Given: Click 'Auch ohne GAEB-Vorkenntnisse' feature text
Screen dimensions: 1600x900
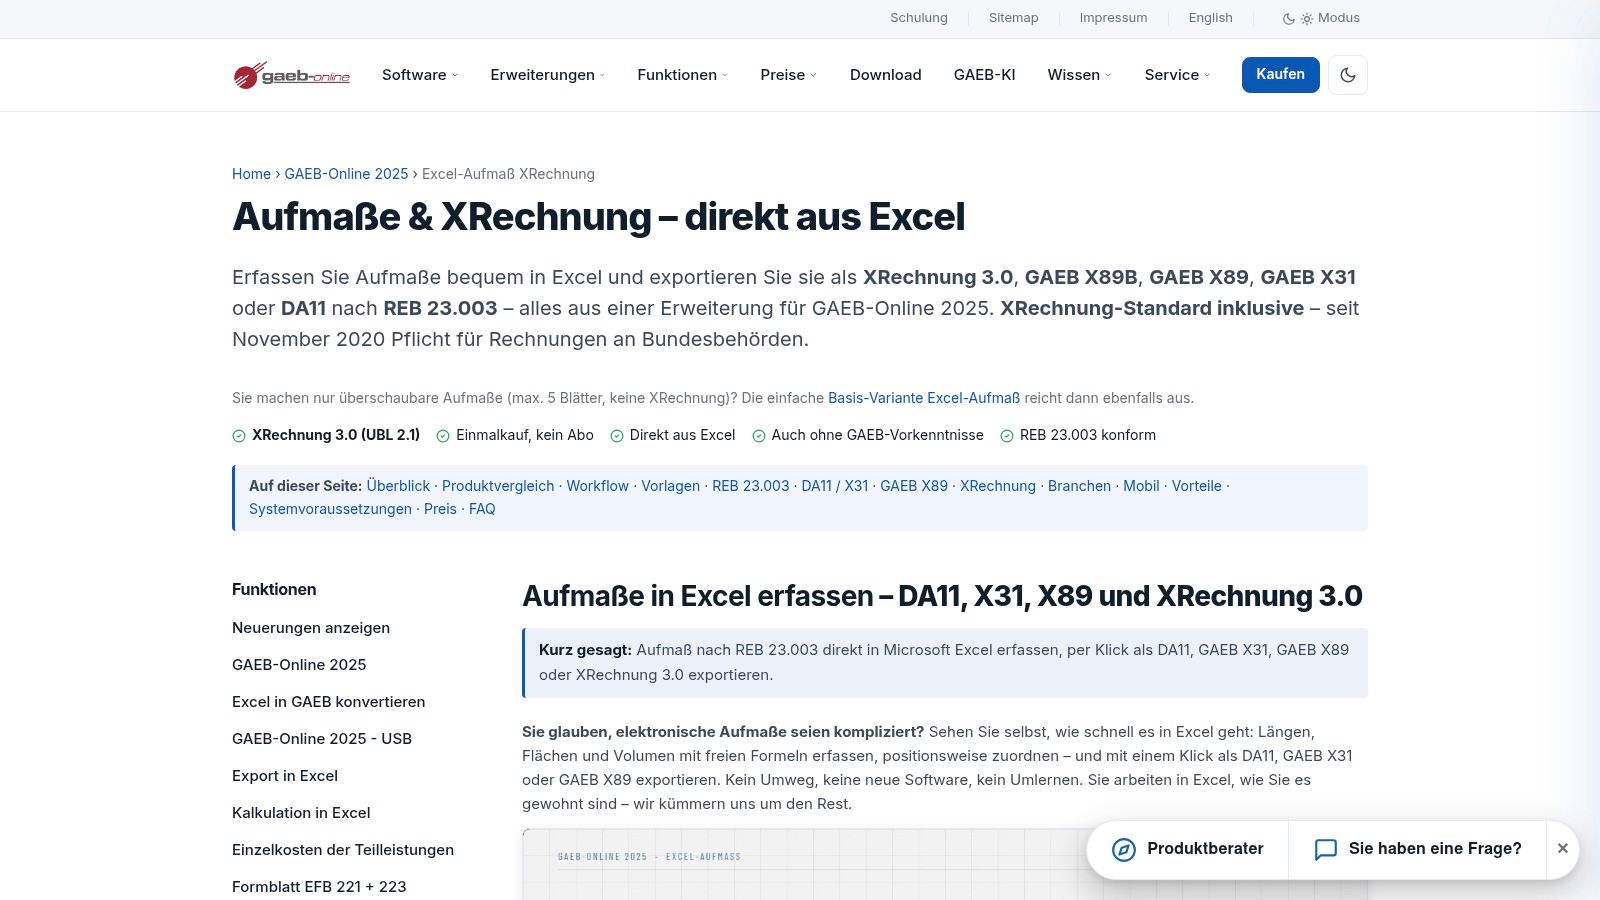Looking at the screenshot, I should (878, 435).
